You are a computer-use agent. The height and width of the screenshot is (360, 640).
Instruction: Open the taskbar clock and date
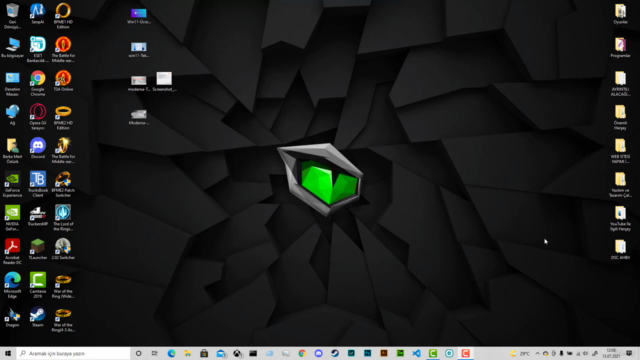coord(611,353)
